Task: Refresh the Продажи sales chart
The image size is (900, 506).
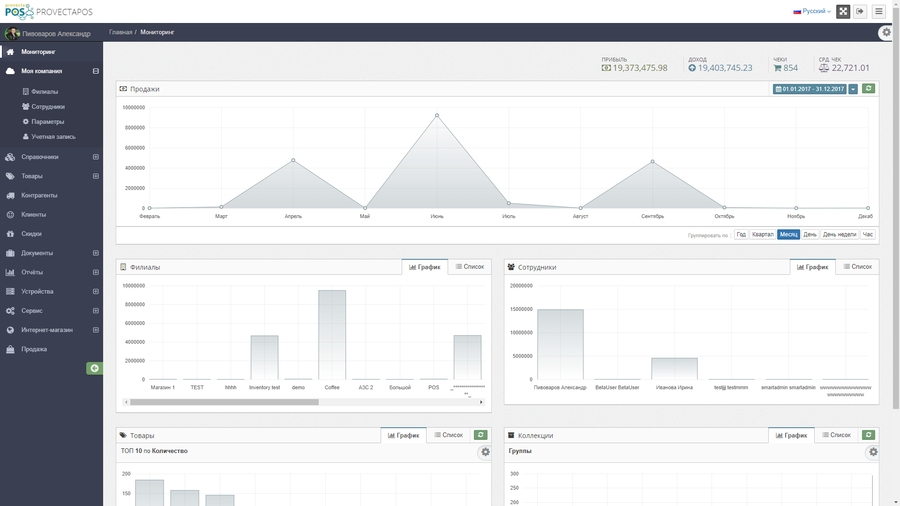Action: pyautogui.click(x=869, y=89)
